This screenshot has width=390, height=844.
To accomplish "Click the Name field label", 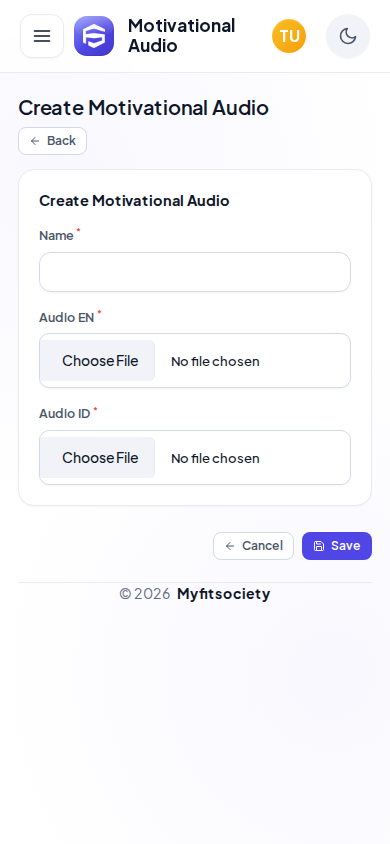I will pyautogui.click(x=56, y=236).
